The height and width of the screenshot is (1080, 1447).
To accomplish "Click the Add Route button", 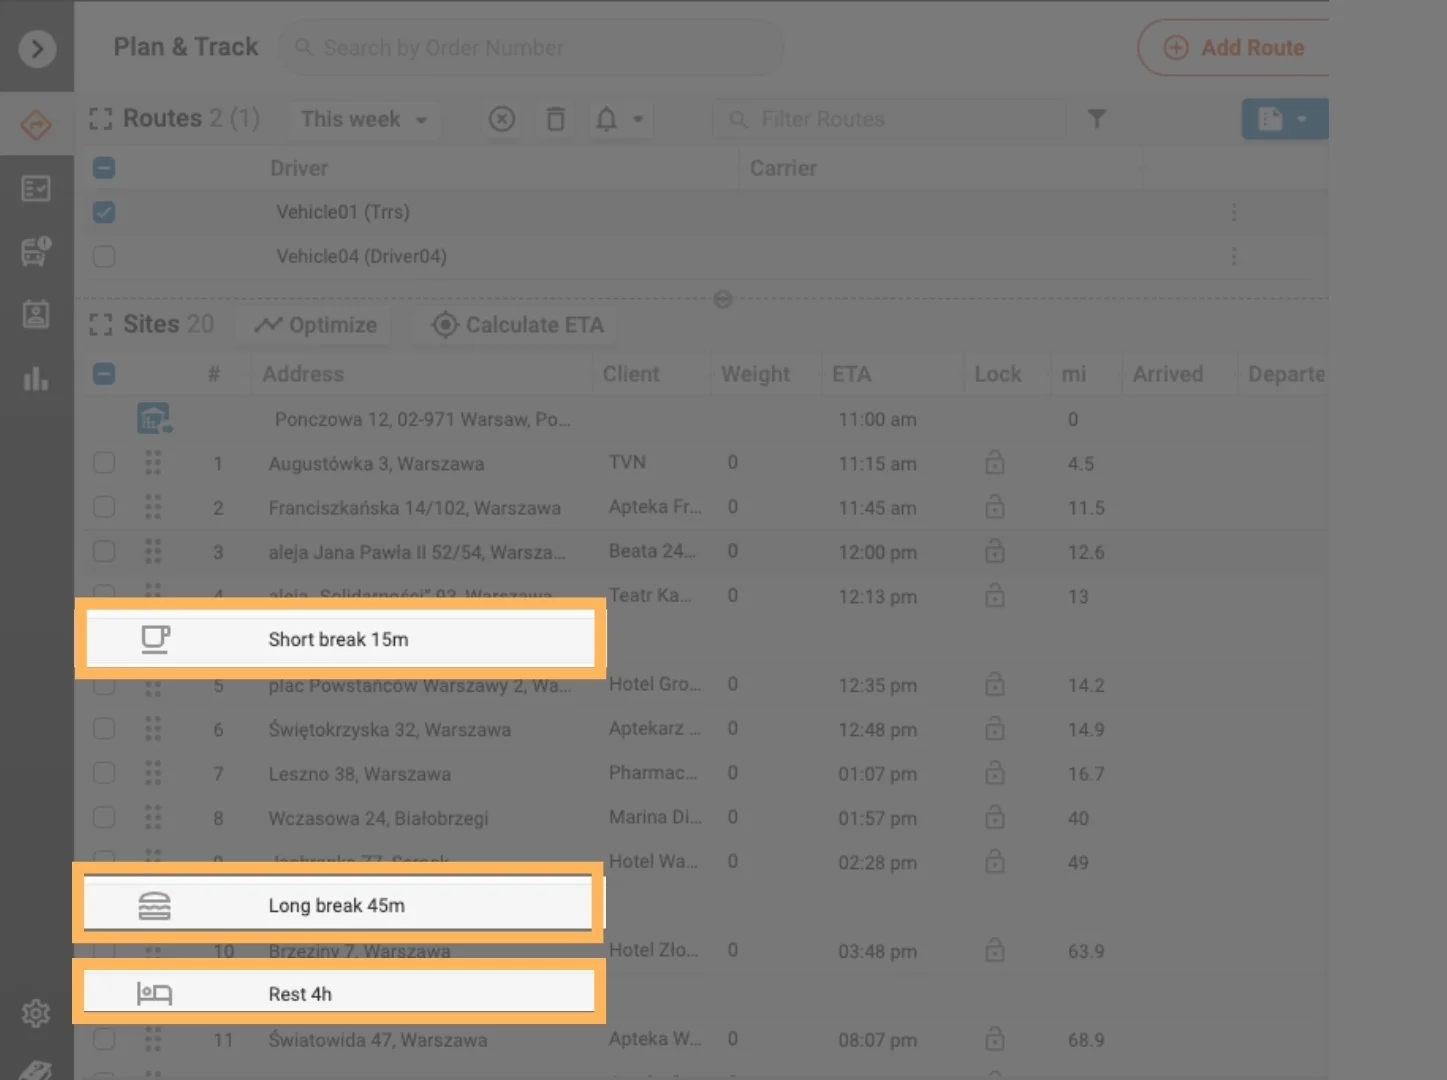I will click(x=1234, y=48).
